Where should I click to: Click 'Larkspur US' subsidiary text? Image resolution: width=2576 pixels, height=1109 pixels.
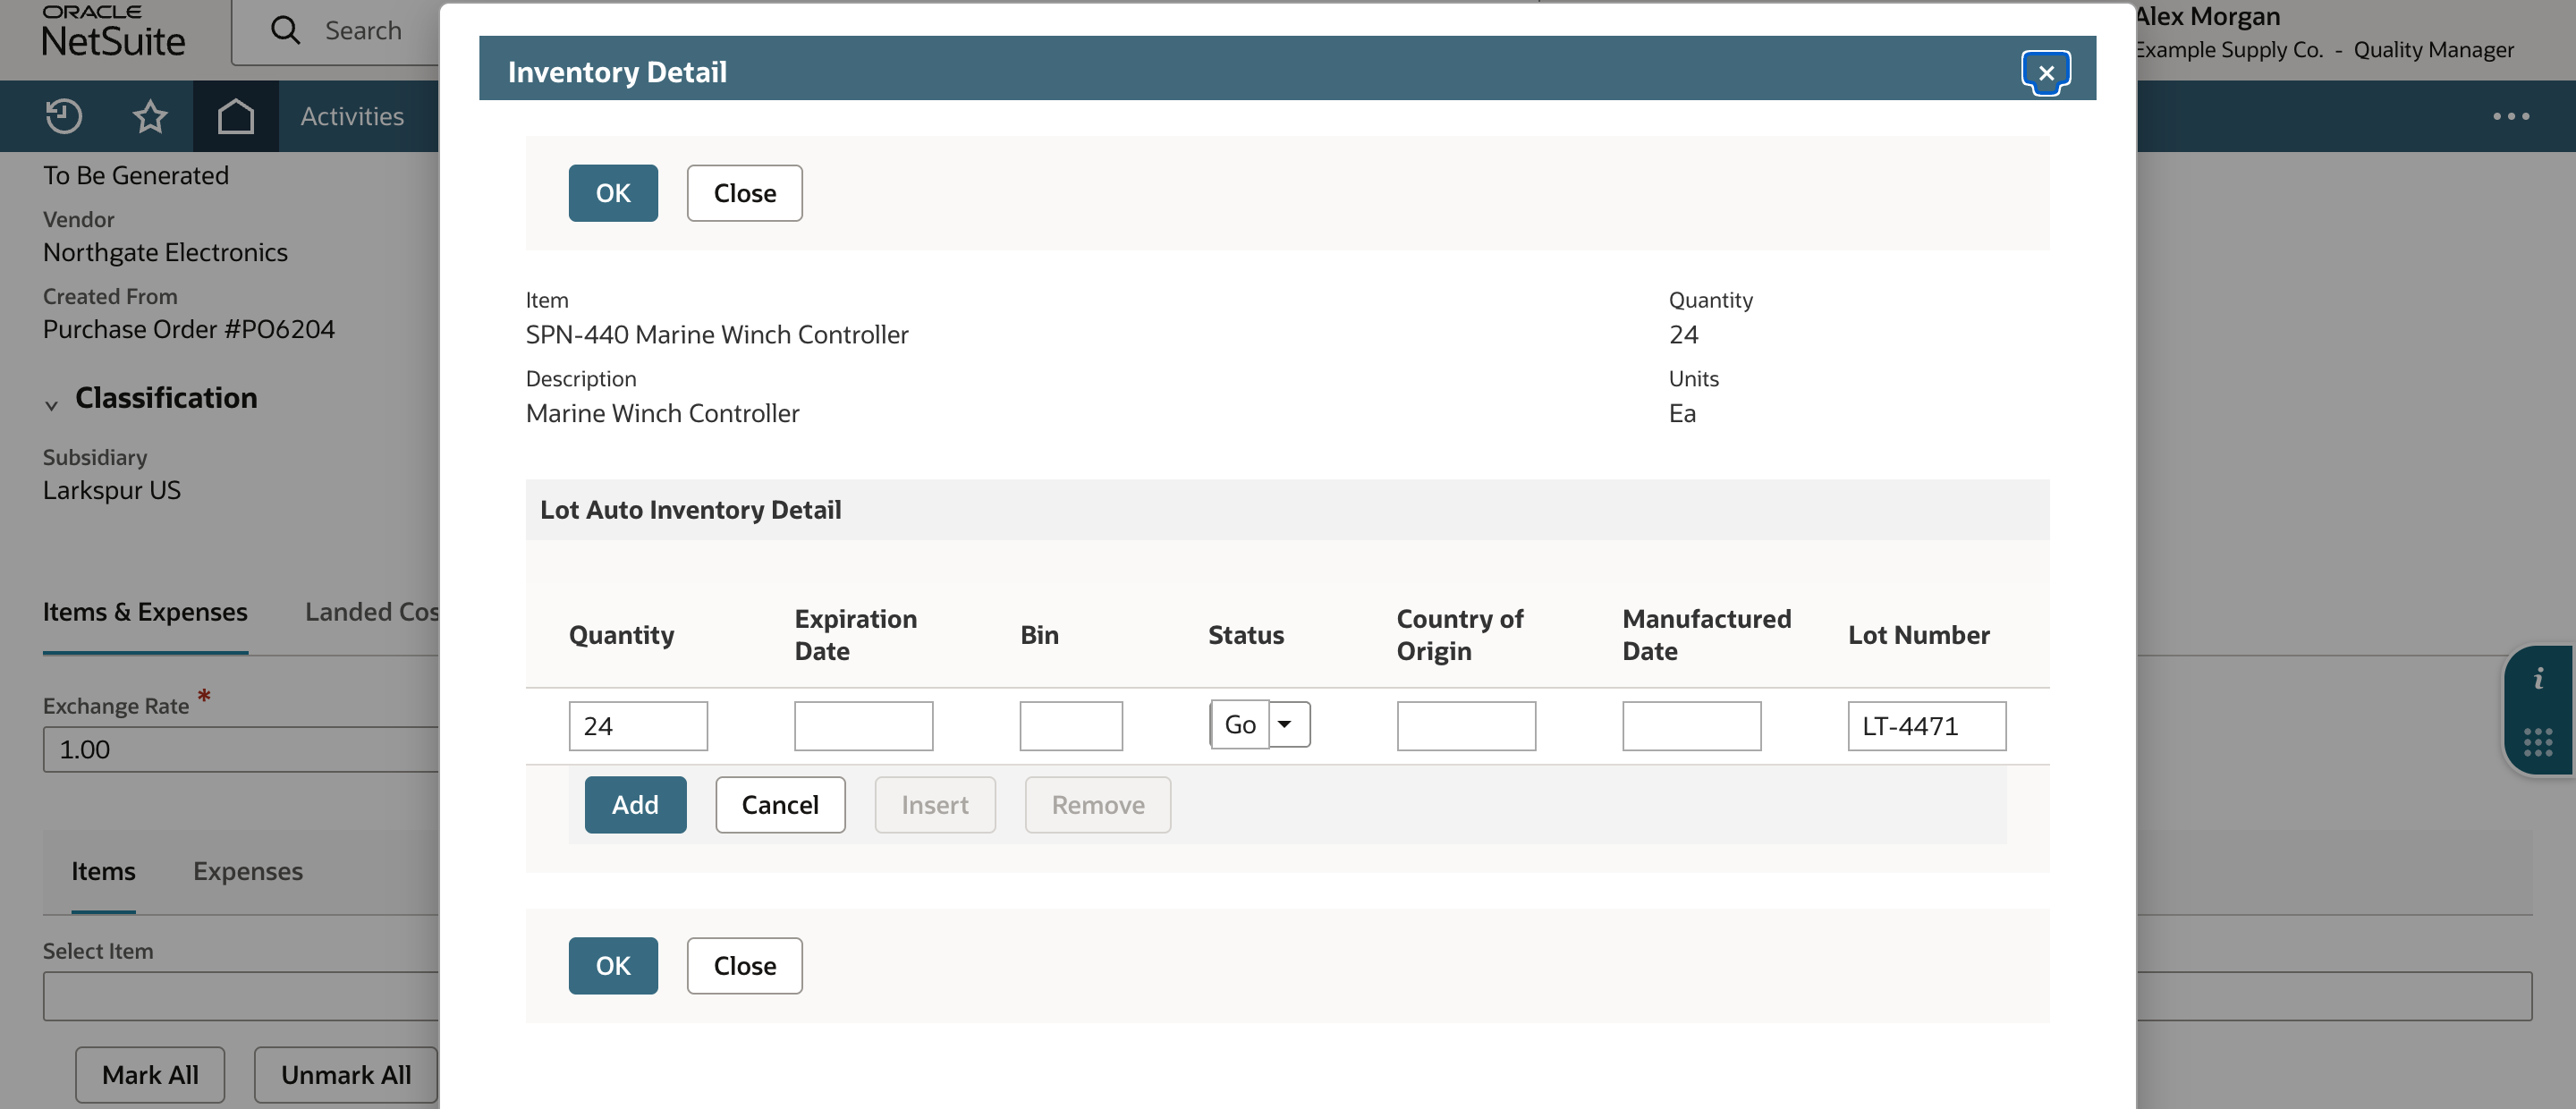112,490
